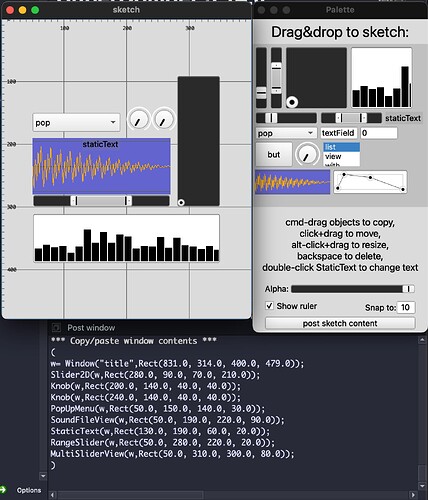Click the Window title code line
The width and height of the screenshot is (428, 500).
click(x=177, y=363)
